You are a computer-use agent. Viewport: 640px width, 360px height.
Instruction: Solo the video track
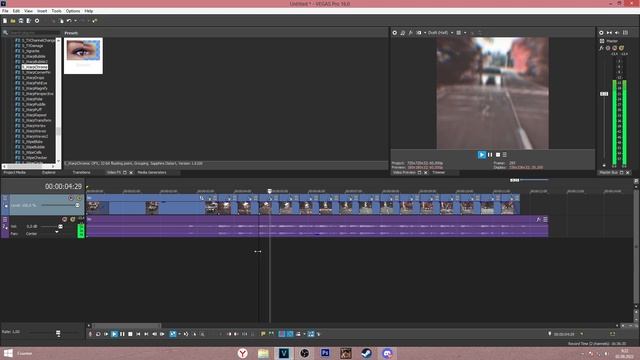(79, 198)
